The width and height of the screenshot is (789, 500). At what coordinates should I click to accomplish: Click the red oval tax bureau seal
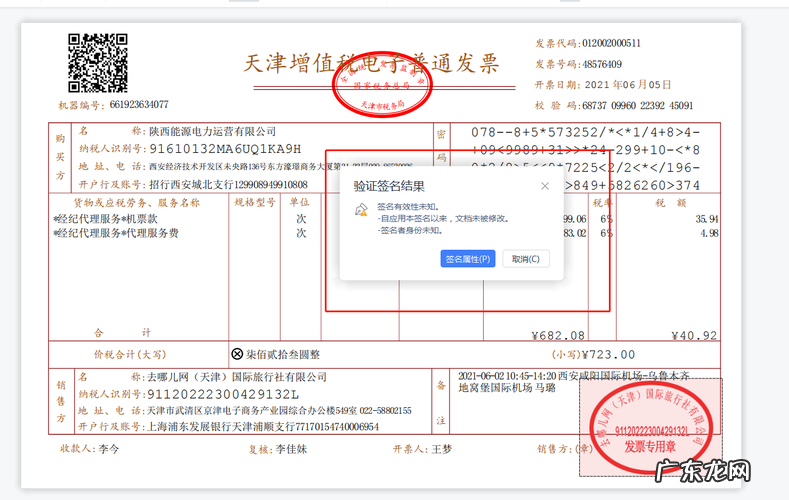(381, 87)
